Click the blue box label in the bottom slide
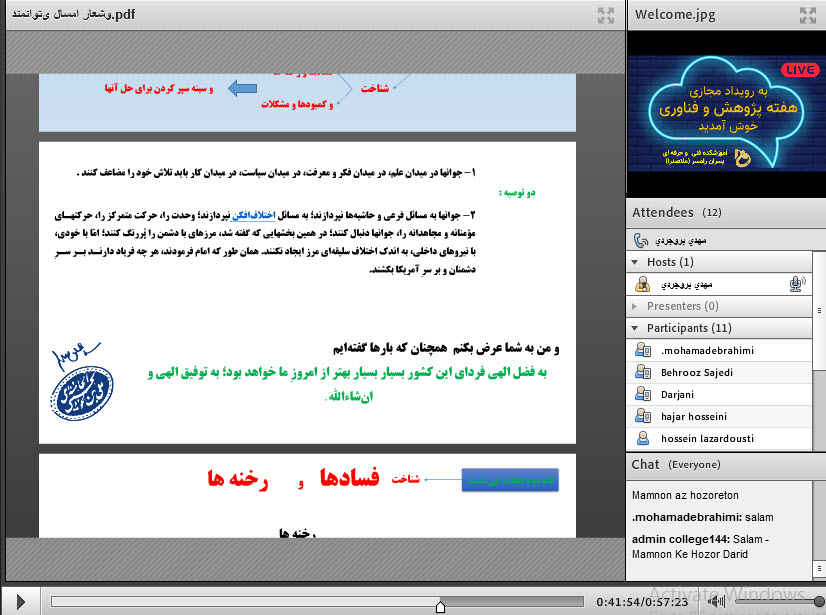The image size is (826, 615). (x=510, y=480)
